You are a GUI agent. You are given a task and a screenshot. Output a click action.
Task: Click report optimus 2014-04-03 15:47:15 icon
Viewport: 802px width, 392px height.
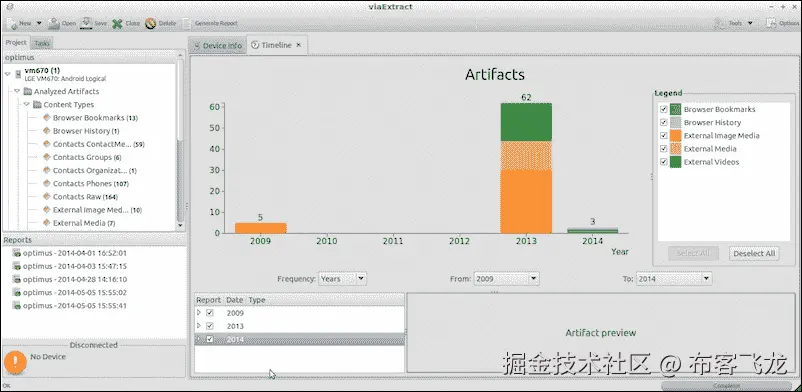coord(17,266)
